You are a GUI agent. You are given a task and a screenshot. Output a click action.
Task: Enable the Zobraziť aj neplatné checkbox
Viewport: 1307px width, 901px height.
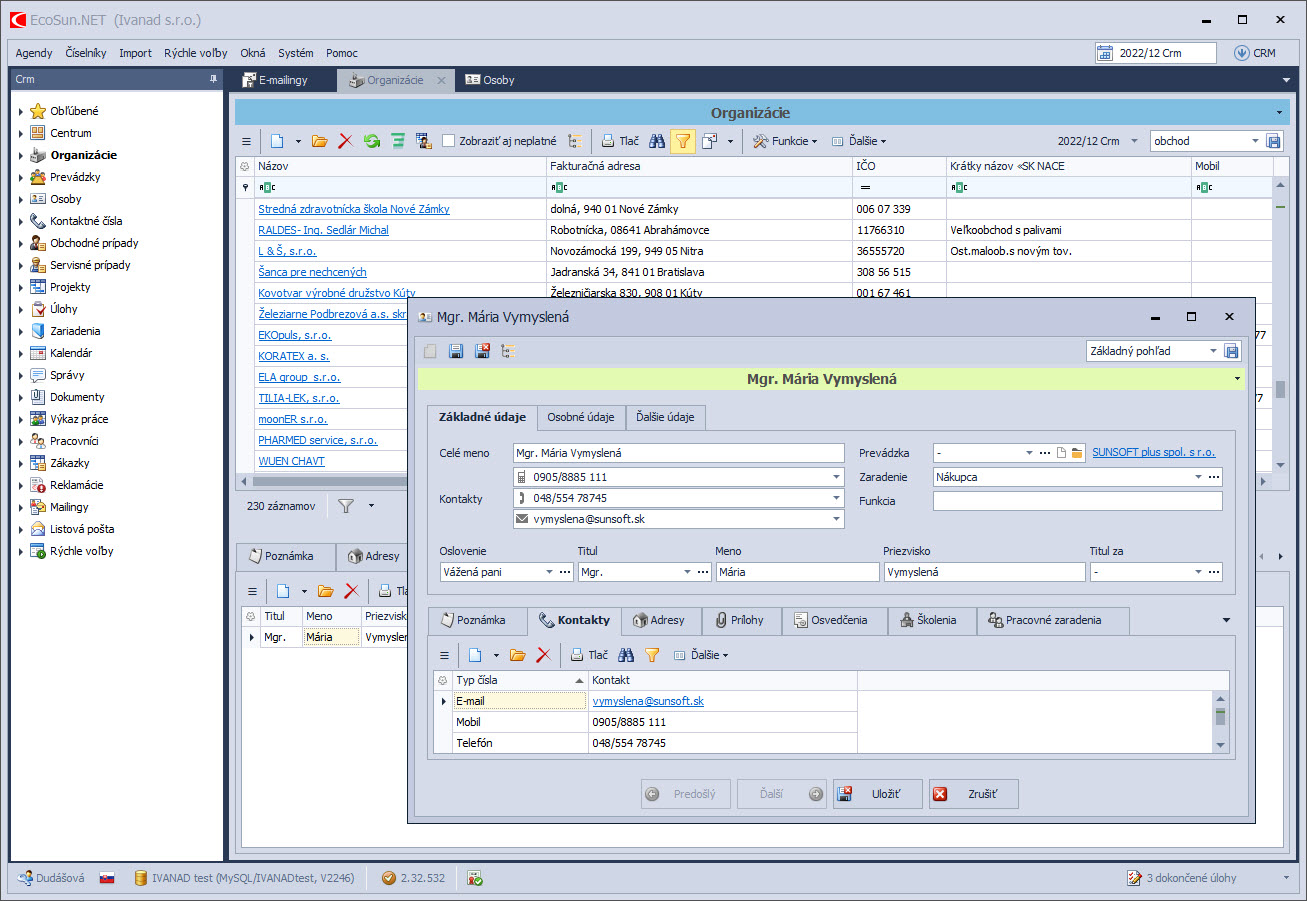coord(449,141)
